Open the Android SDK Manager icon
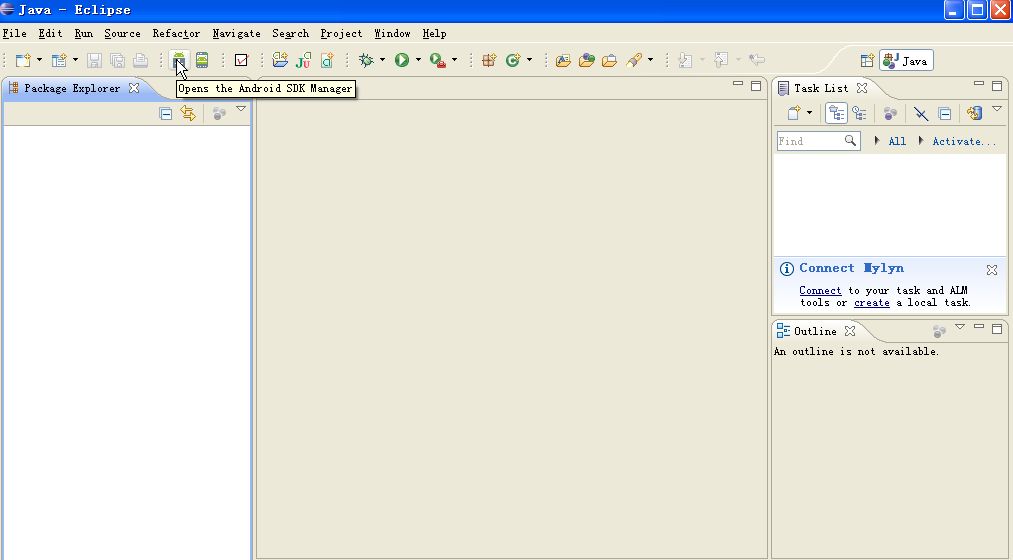The image size is (1013, 560). (179, 60)
